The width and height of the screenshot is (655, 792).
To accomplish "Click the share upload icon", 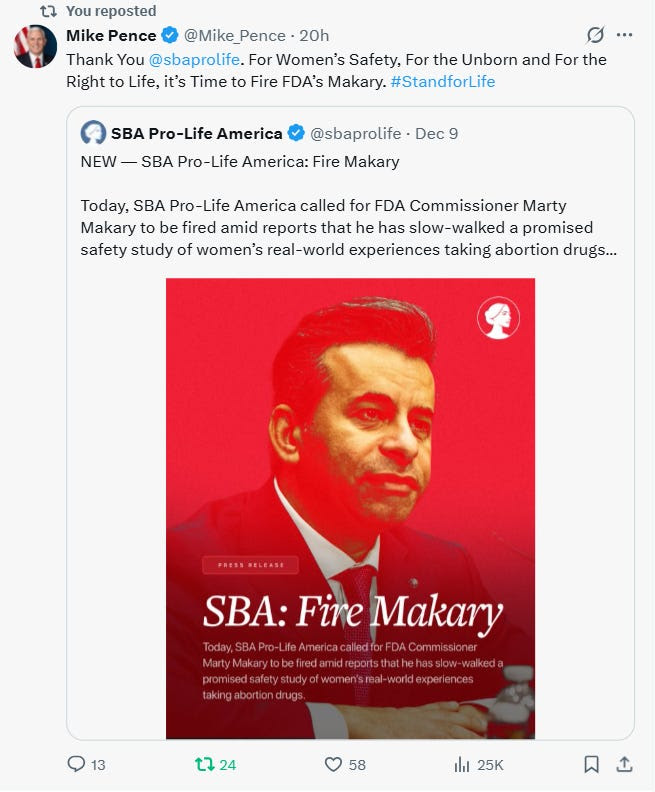I will (624, 765).
